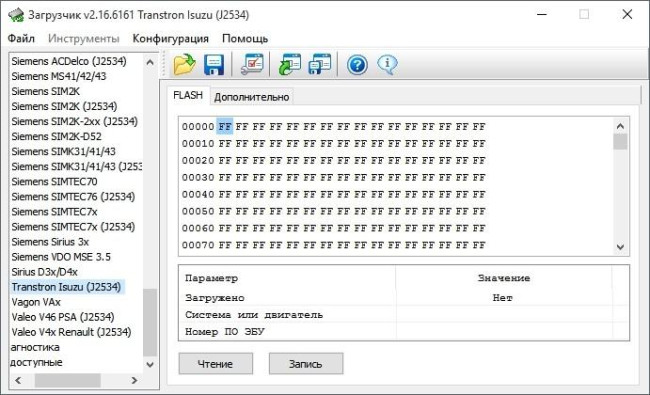Open the Помощь menu
Screen dimensions: 650x395
pyautogui.click(x=245, y=39)
